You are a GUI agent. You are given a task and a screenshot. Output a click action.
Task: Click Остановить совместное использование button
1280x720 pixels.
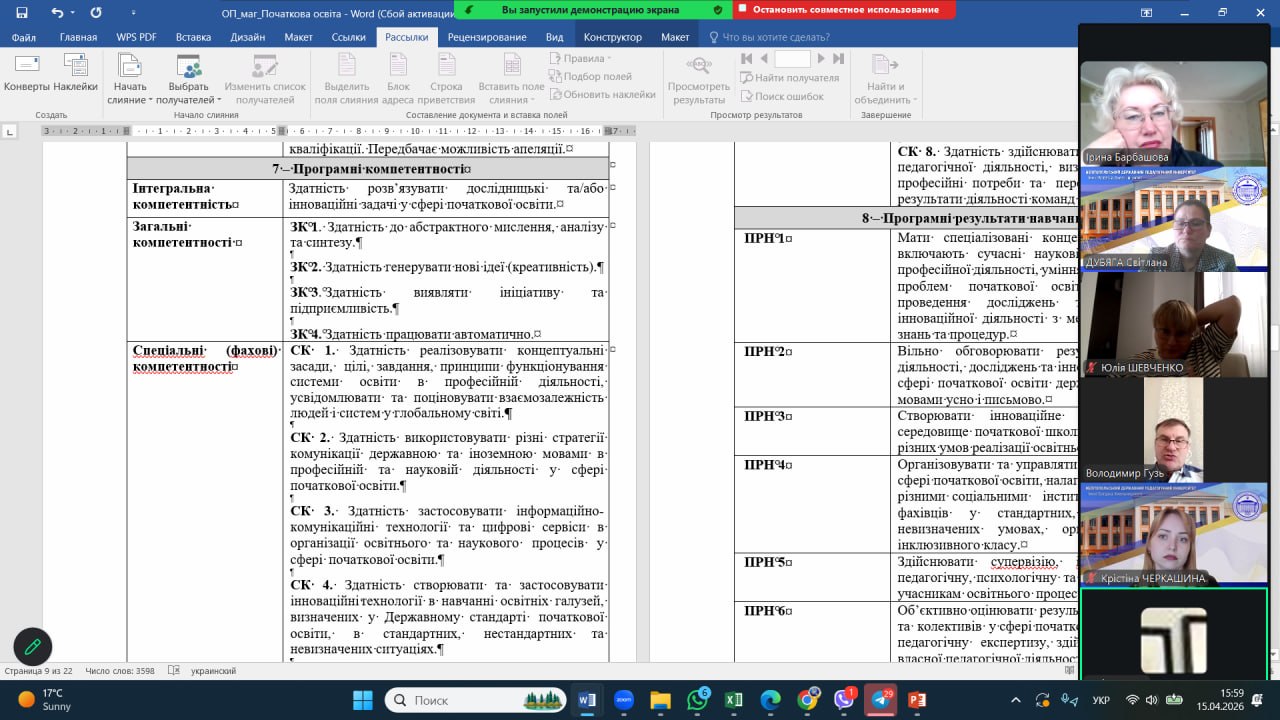(844, 10)
